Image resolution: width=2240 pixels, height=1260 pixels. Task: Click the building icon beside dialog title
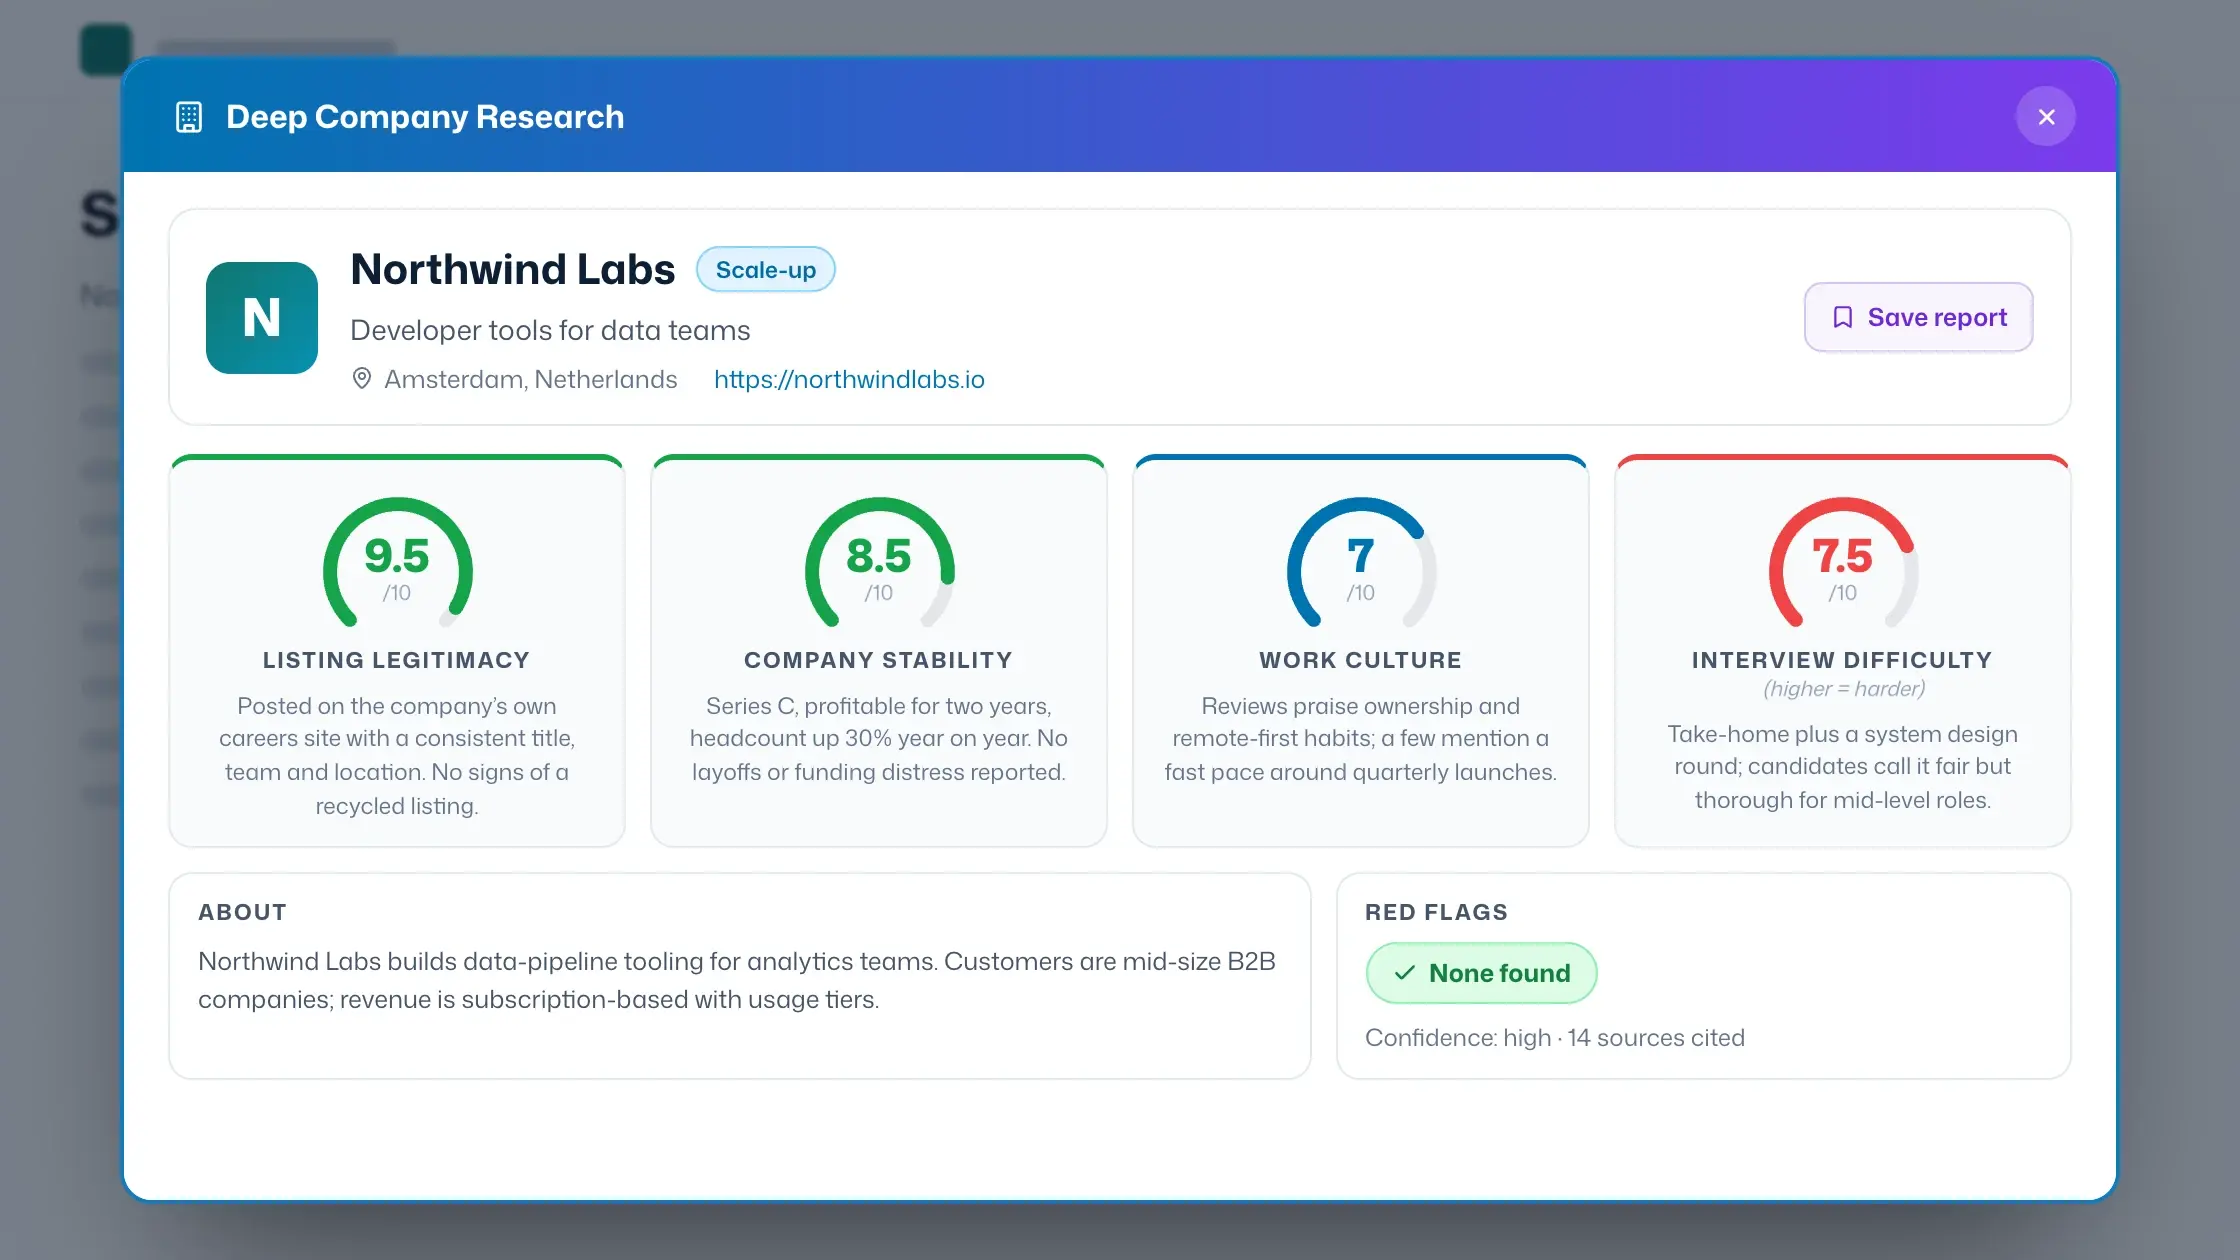189,117
